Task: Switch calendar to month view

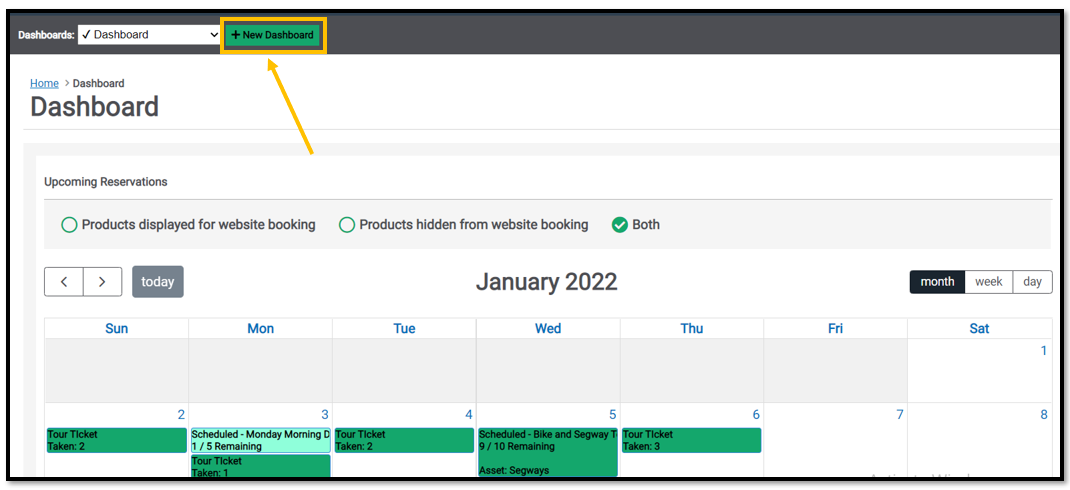Action: (x=937, y=282)
